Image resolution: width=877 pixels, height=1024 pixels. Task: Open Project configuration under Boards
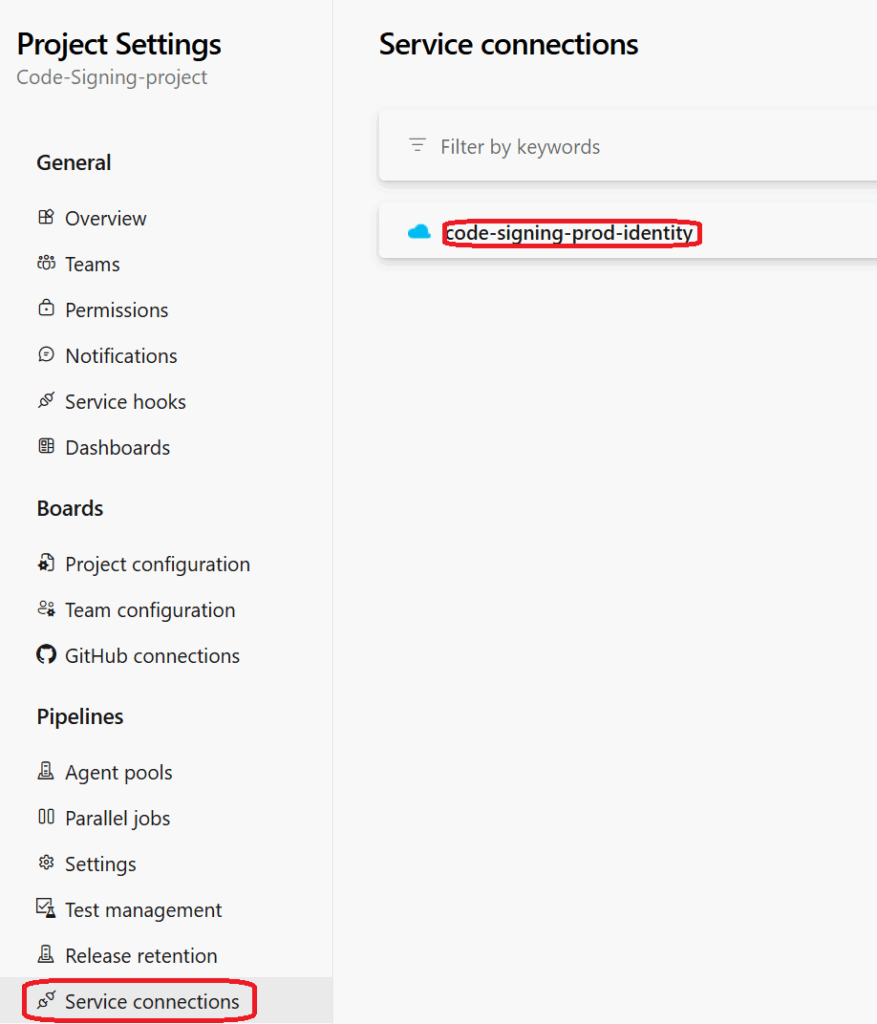click(x=157, y=564)
